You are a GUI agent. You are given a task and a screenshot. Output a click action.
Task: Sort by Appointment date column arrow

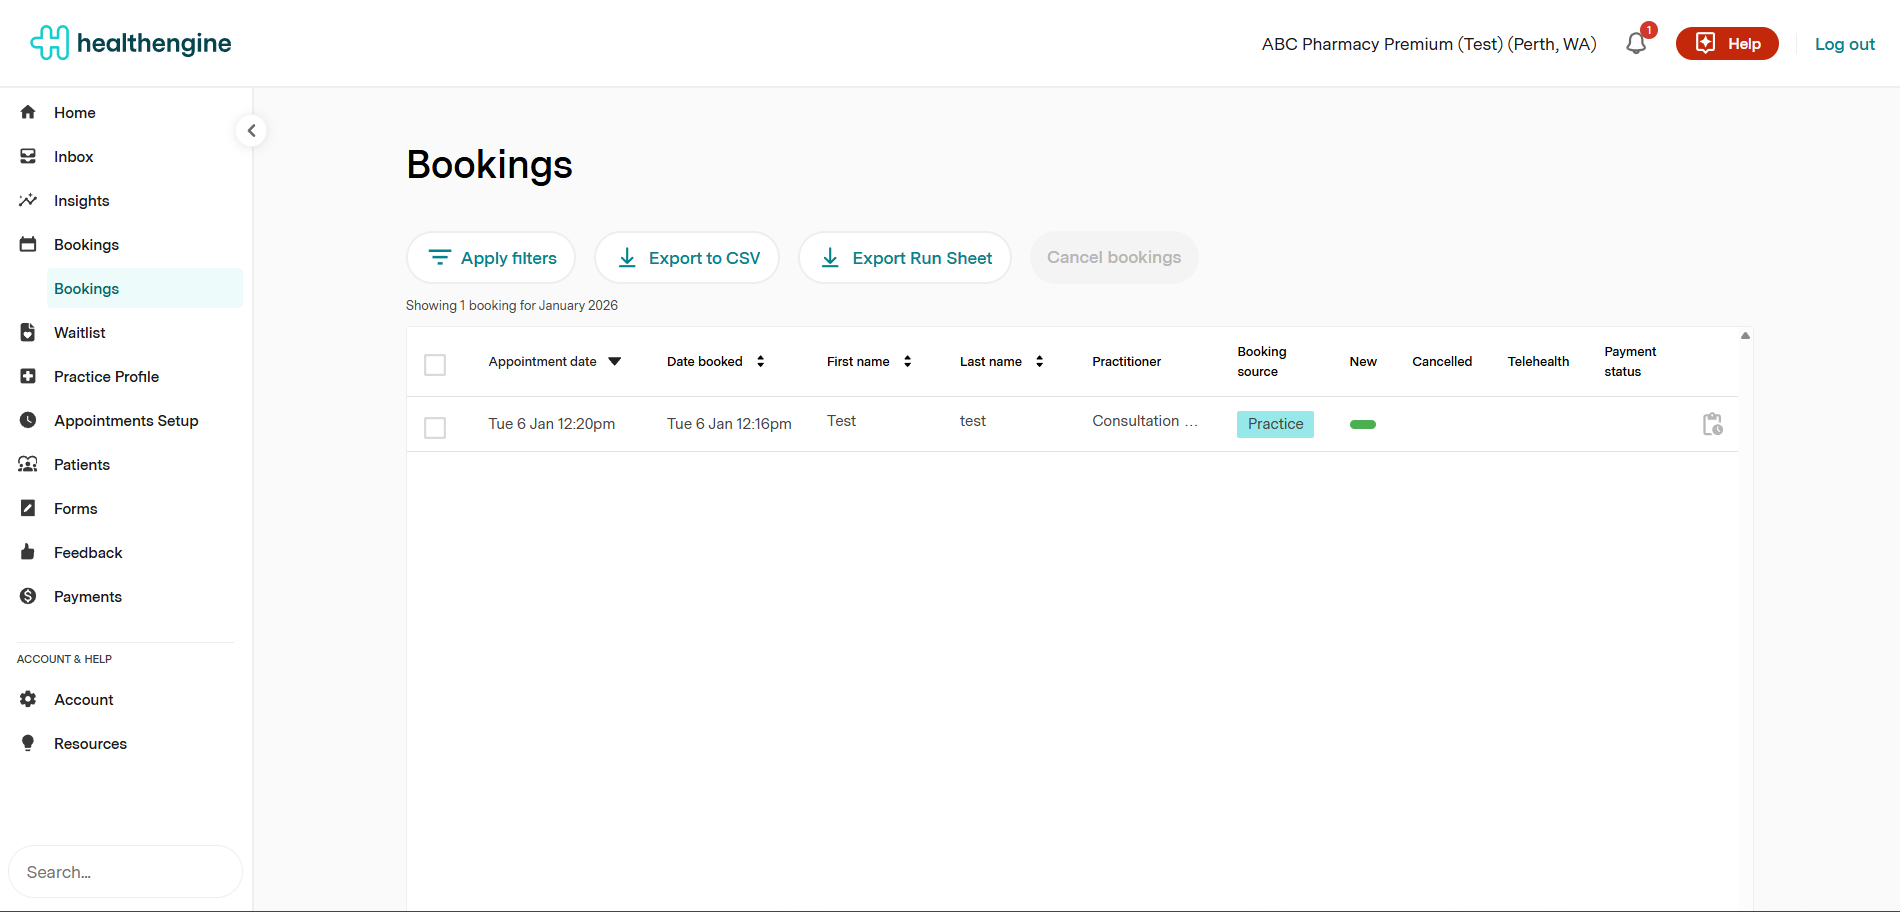coord(615,362)
